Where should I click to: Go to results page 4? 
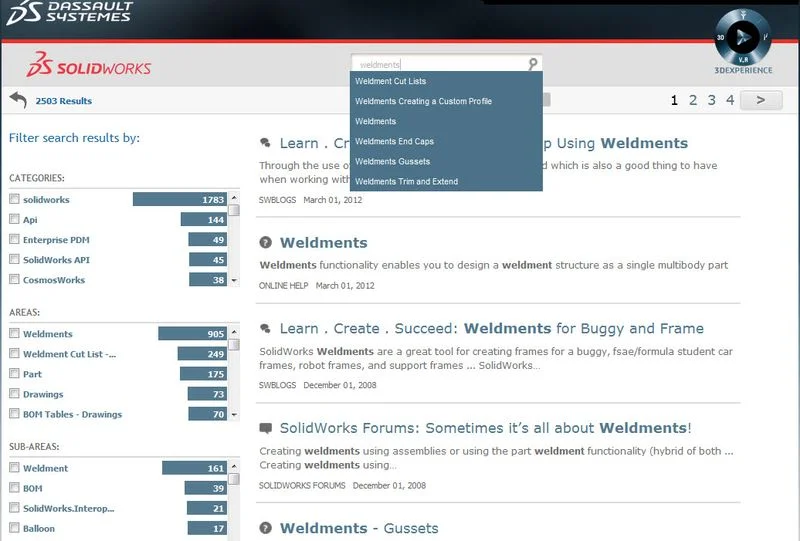(730, 100)
